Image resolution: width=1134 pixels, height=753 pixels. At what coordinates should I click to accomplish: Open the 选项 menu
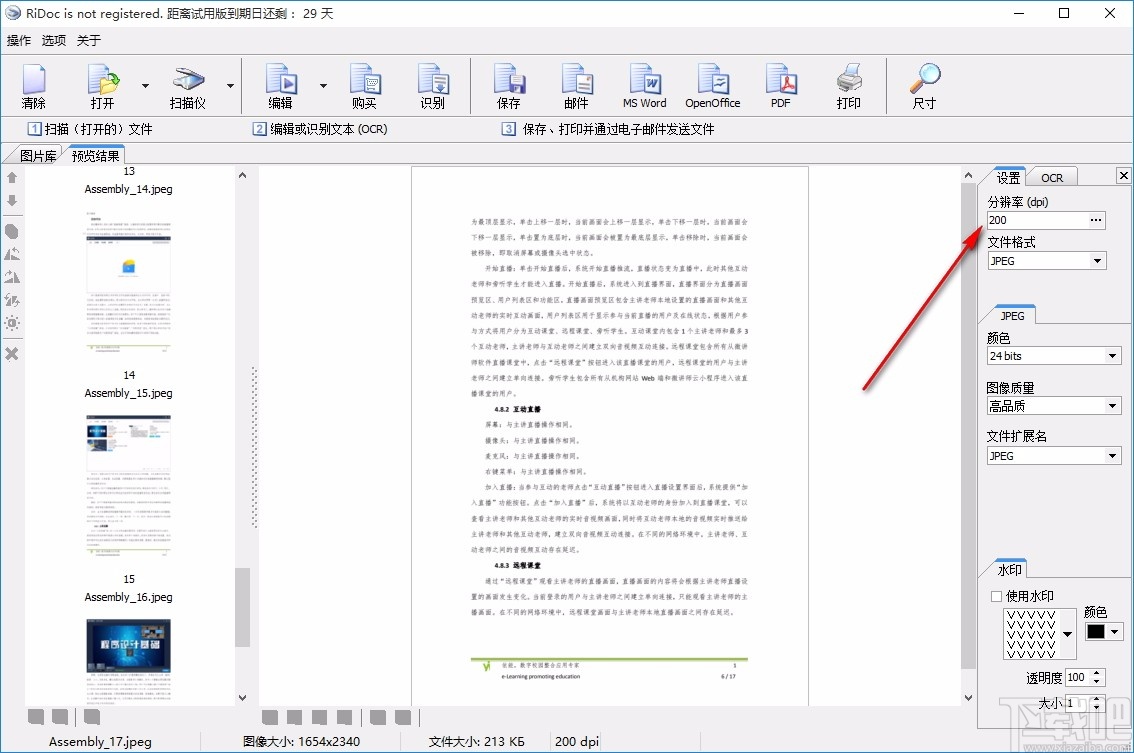[x=54, y=41]
